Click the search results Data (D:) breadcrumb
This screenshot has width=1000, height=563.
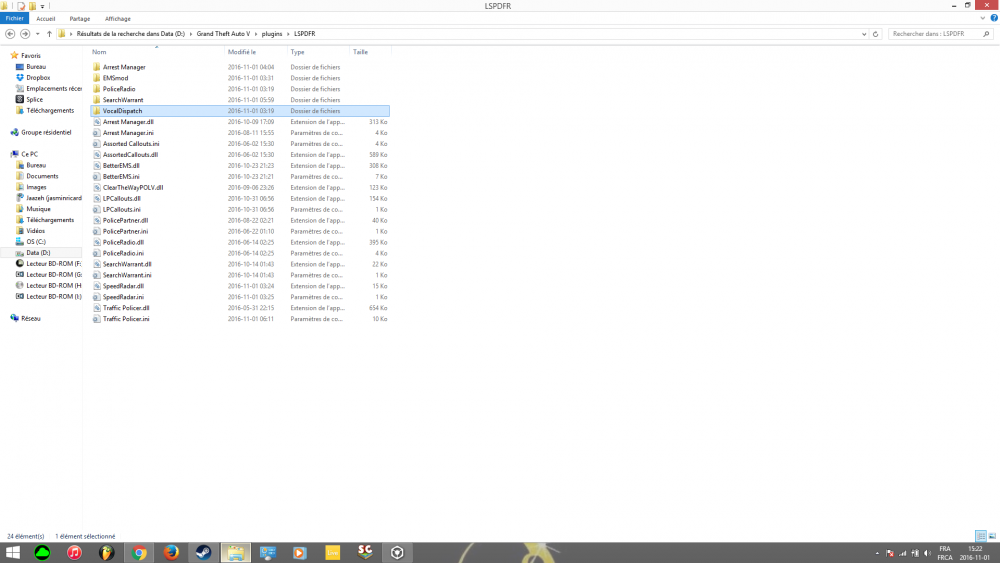coord(130,34)
